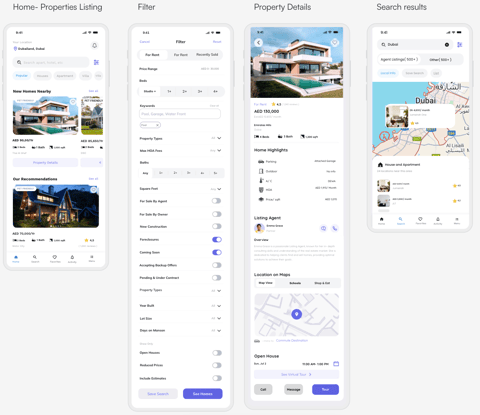The image size is (480, 415).
Task: Select the Houses category chip
Action: (x=42, y=76)
